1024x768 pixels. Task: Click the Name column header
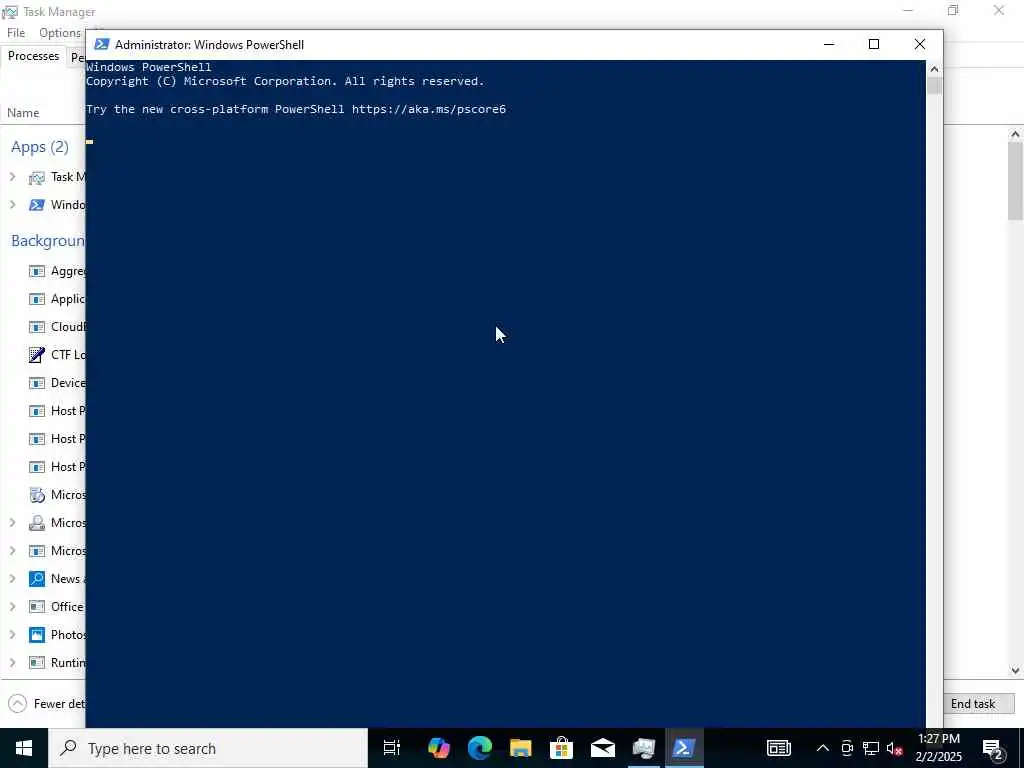[x=23, y=113]
